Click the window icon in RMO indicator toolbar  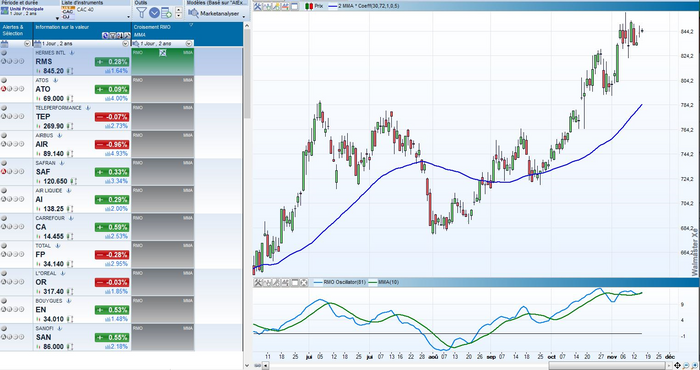295,282
